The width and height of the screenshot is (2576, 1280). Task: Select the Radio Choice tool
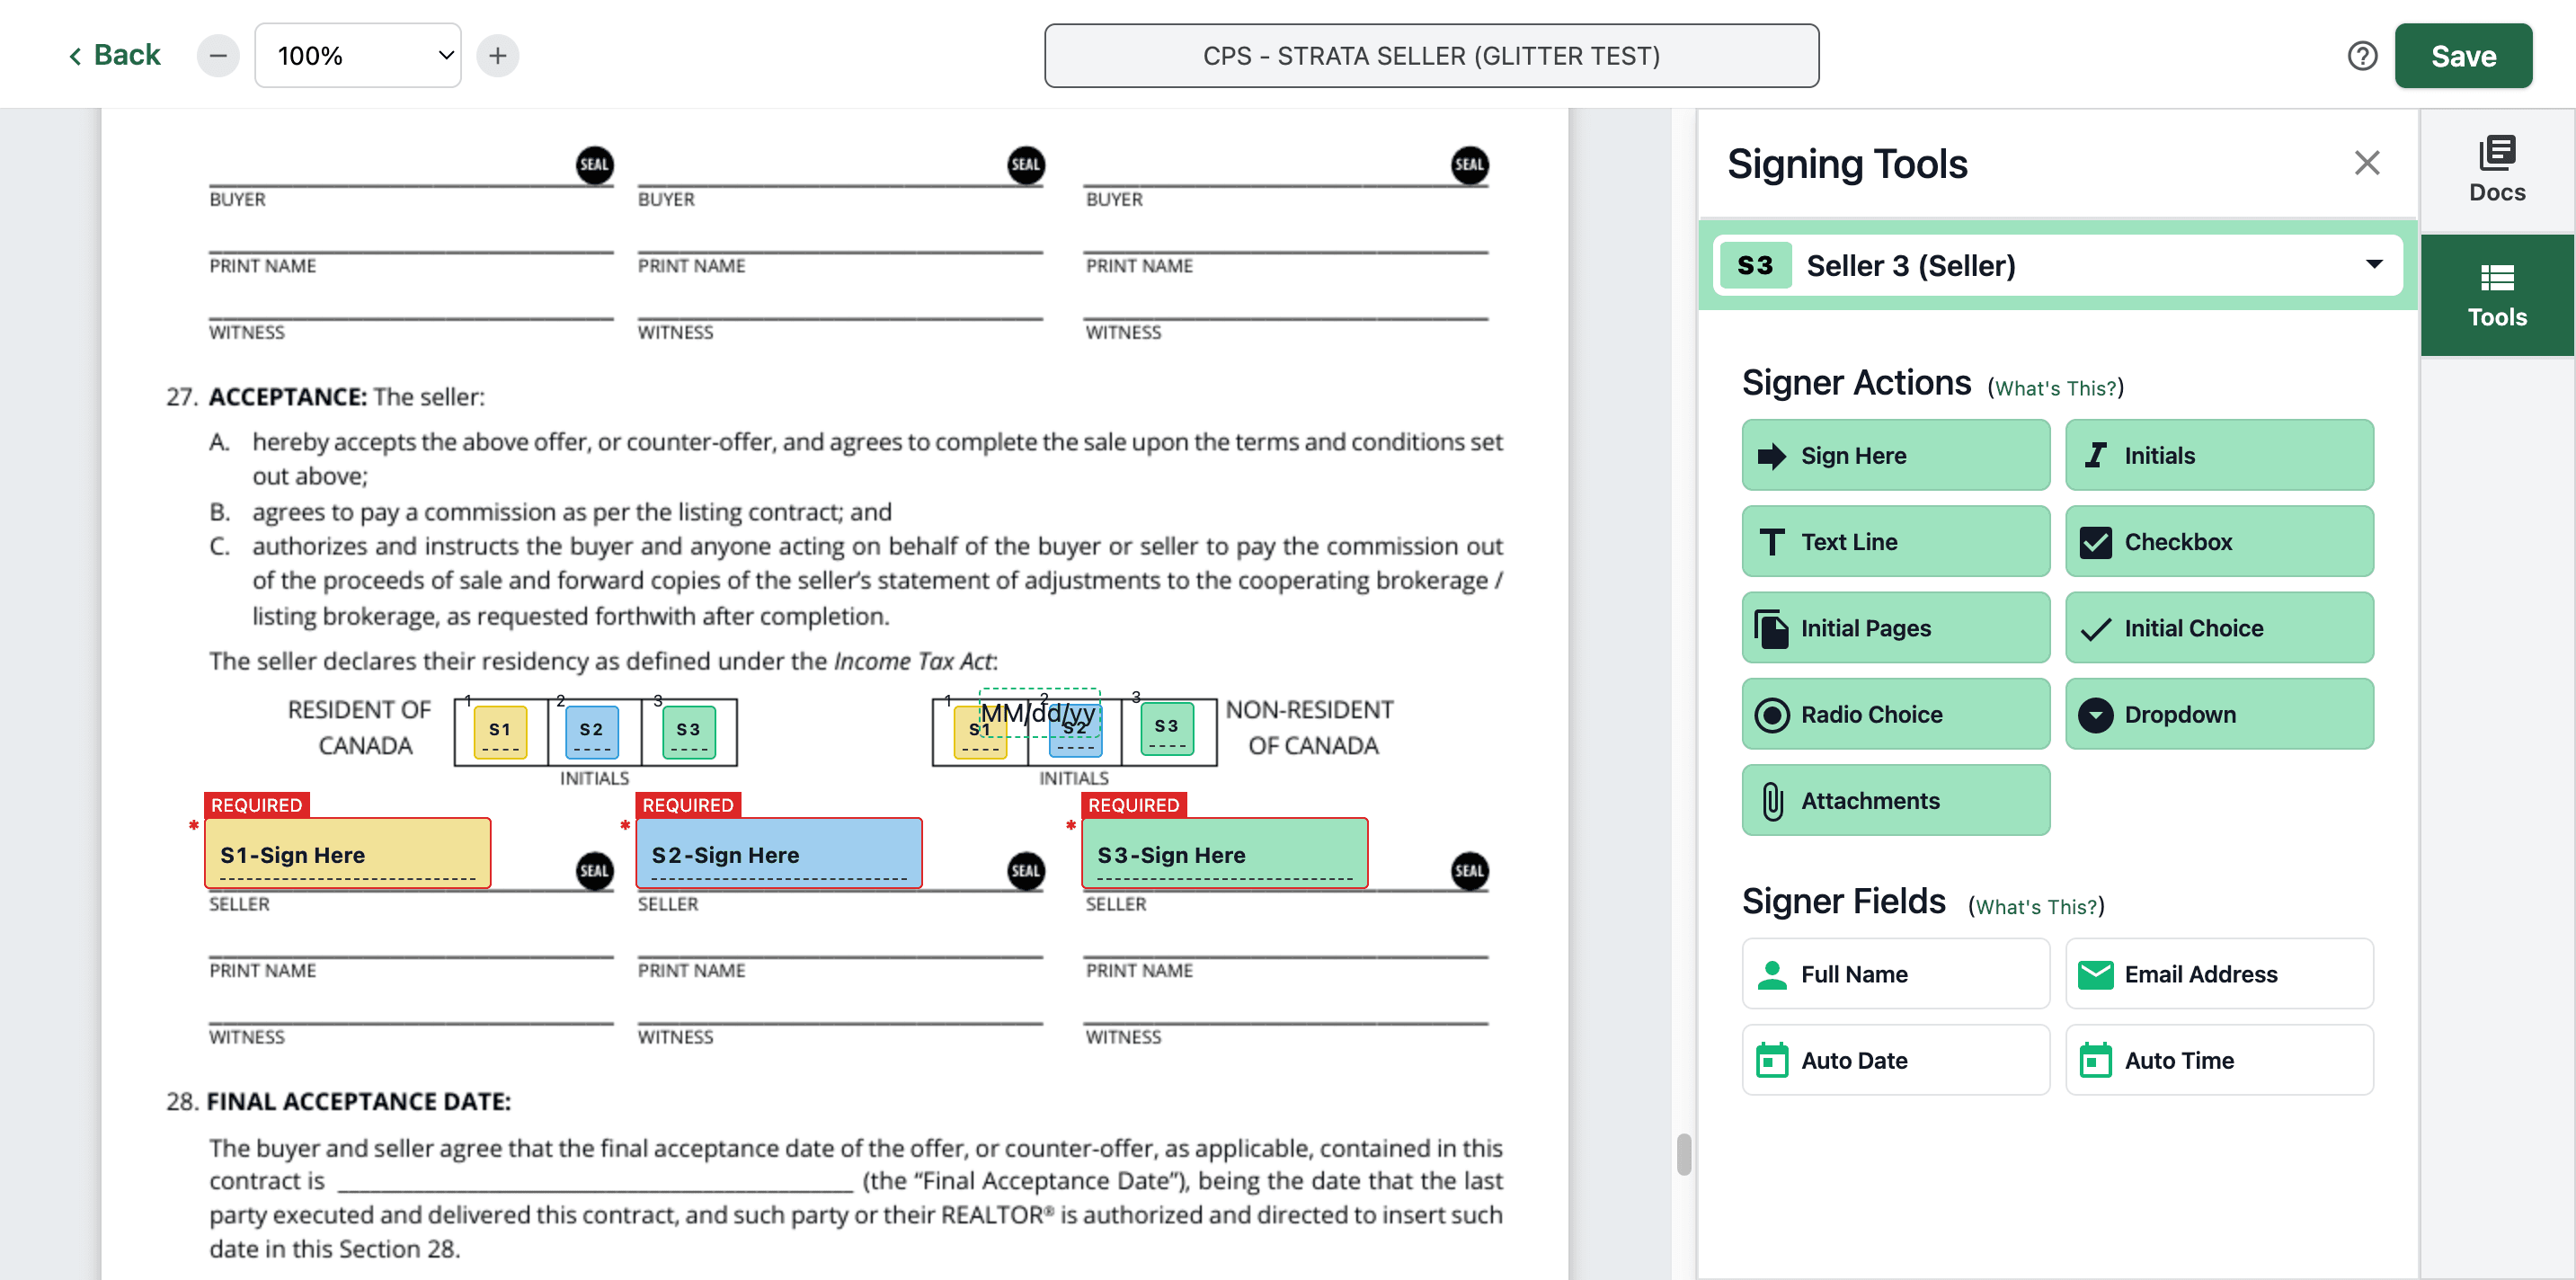pos(1895,714)
